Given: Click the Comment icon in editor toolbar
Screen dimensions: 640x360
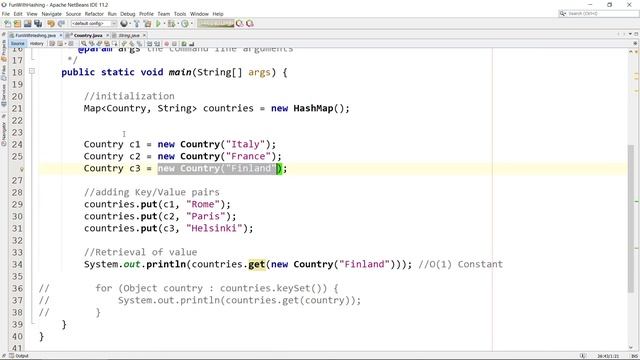Looking at the screenshot, I should click(x=184, y=43).
